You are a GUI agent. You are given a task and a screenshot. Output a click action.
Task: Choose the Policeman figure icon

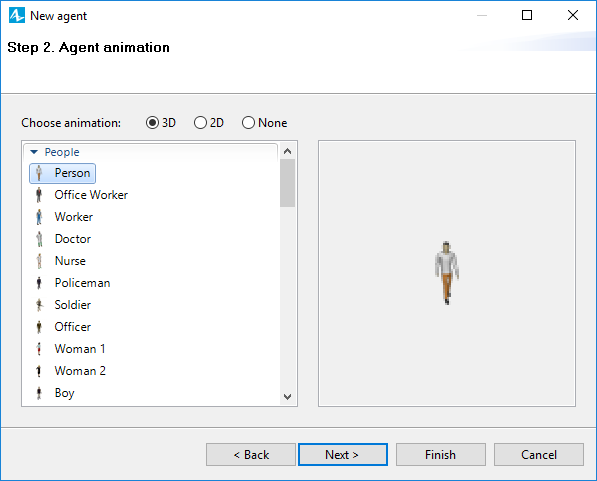tap(39, 283)
